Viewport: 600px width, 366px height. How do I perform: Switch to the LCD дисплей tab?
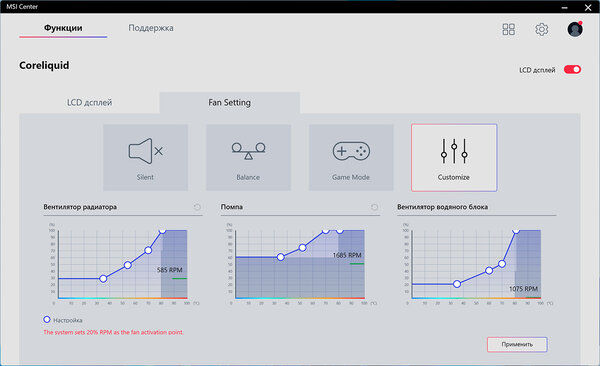90,103
